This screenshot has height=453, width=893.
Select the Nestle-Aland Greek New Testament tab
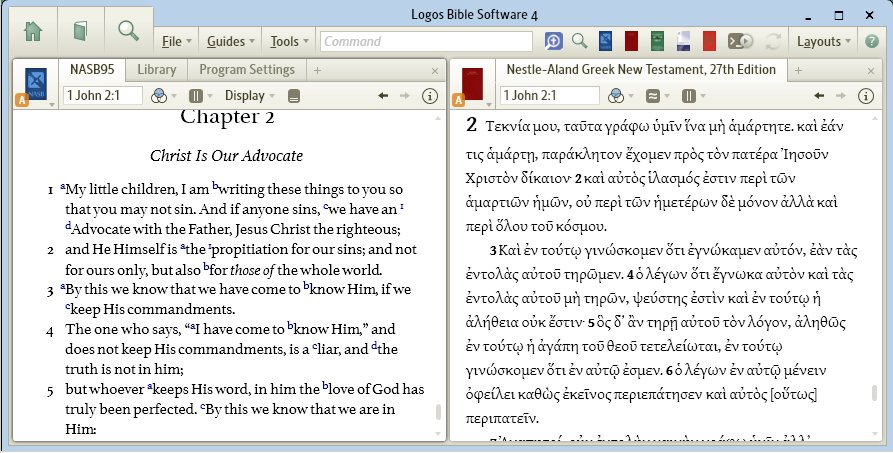[x=641, y=70]
